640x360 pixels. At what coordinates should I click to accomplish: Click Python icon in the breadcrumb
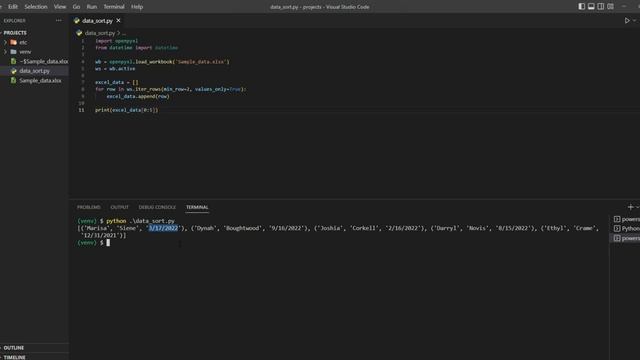(x=79, y=33)
